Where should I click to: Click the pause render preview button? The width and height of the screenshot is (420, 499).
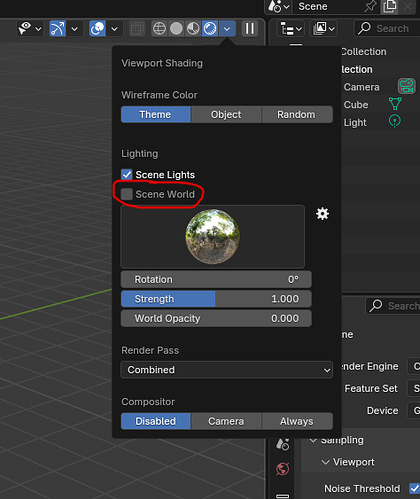click(x=250, y=29)
